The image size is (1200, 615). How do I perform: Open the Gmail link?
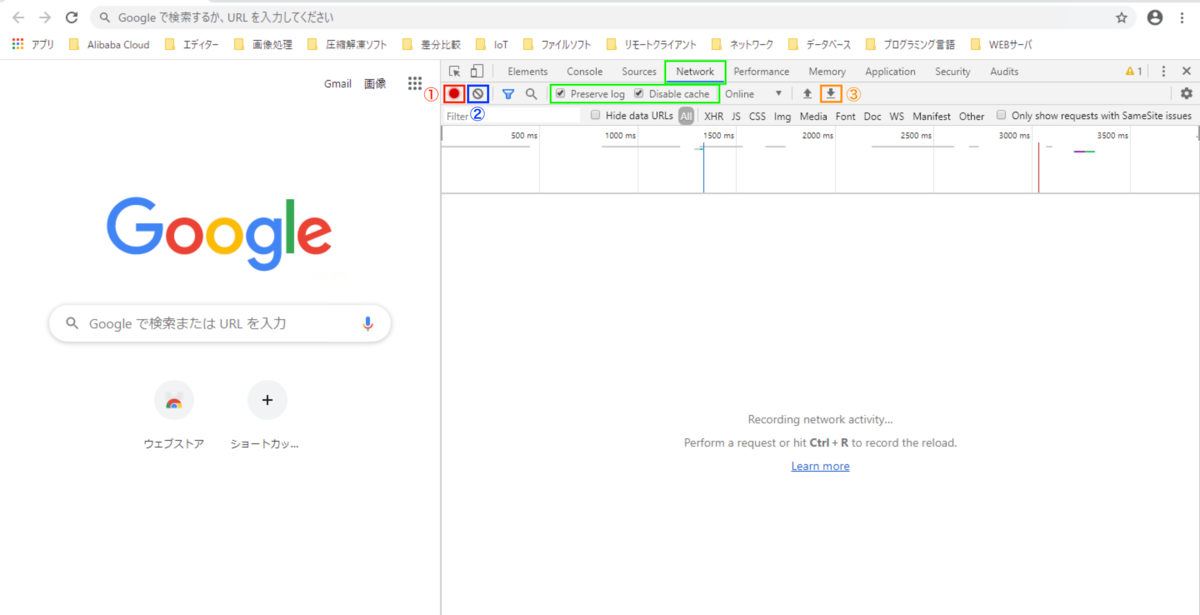click(x=337, y=84)
